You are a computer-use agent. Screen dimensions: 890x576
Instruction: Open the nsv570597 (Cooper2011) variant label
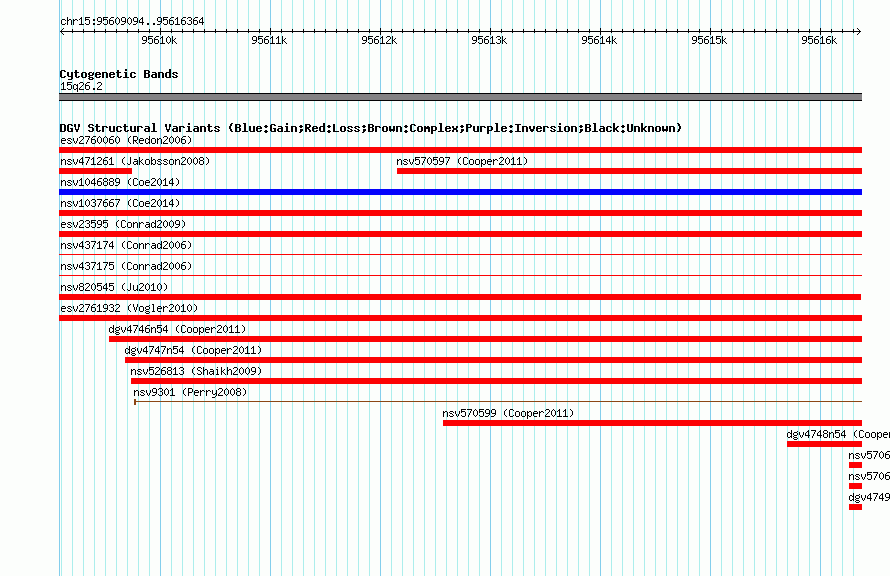[x=462, y=161]
